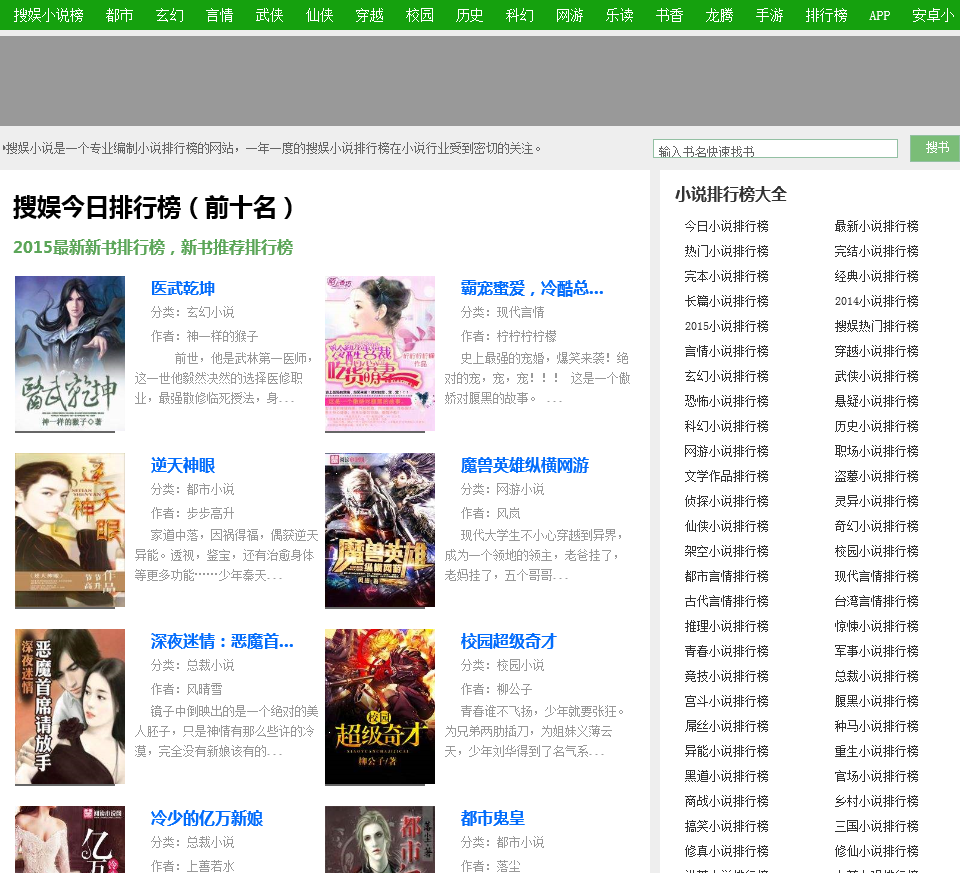This screenshot has height=873, width=960.
Task: Open 排行榜 in the top menu
Action: pos(826,15)
